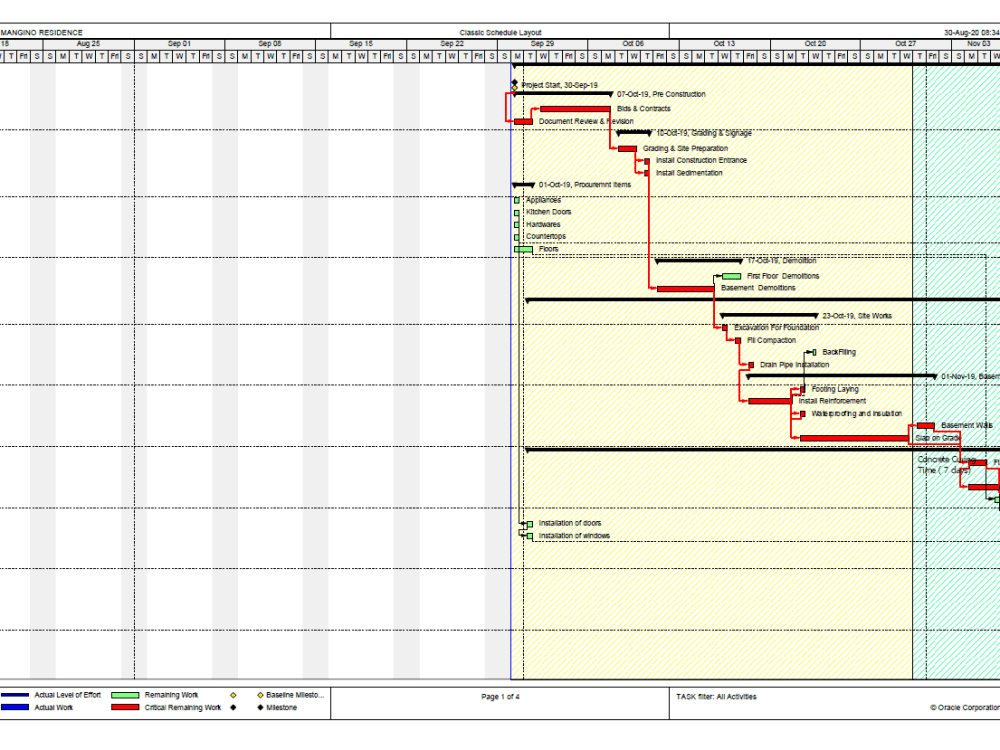1000x750 pixels.
Task: Click the Grading & Site Preparation bar
Action: click(628, 149)
